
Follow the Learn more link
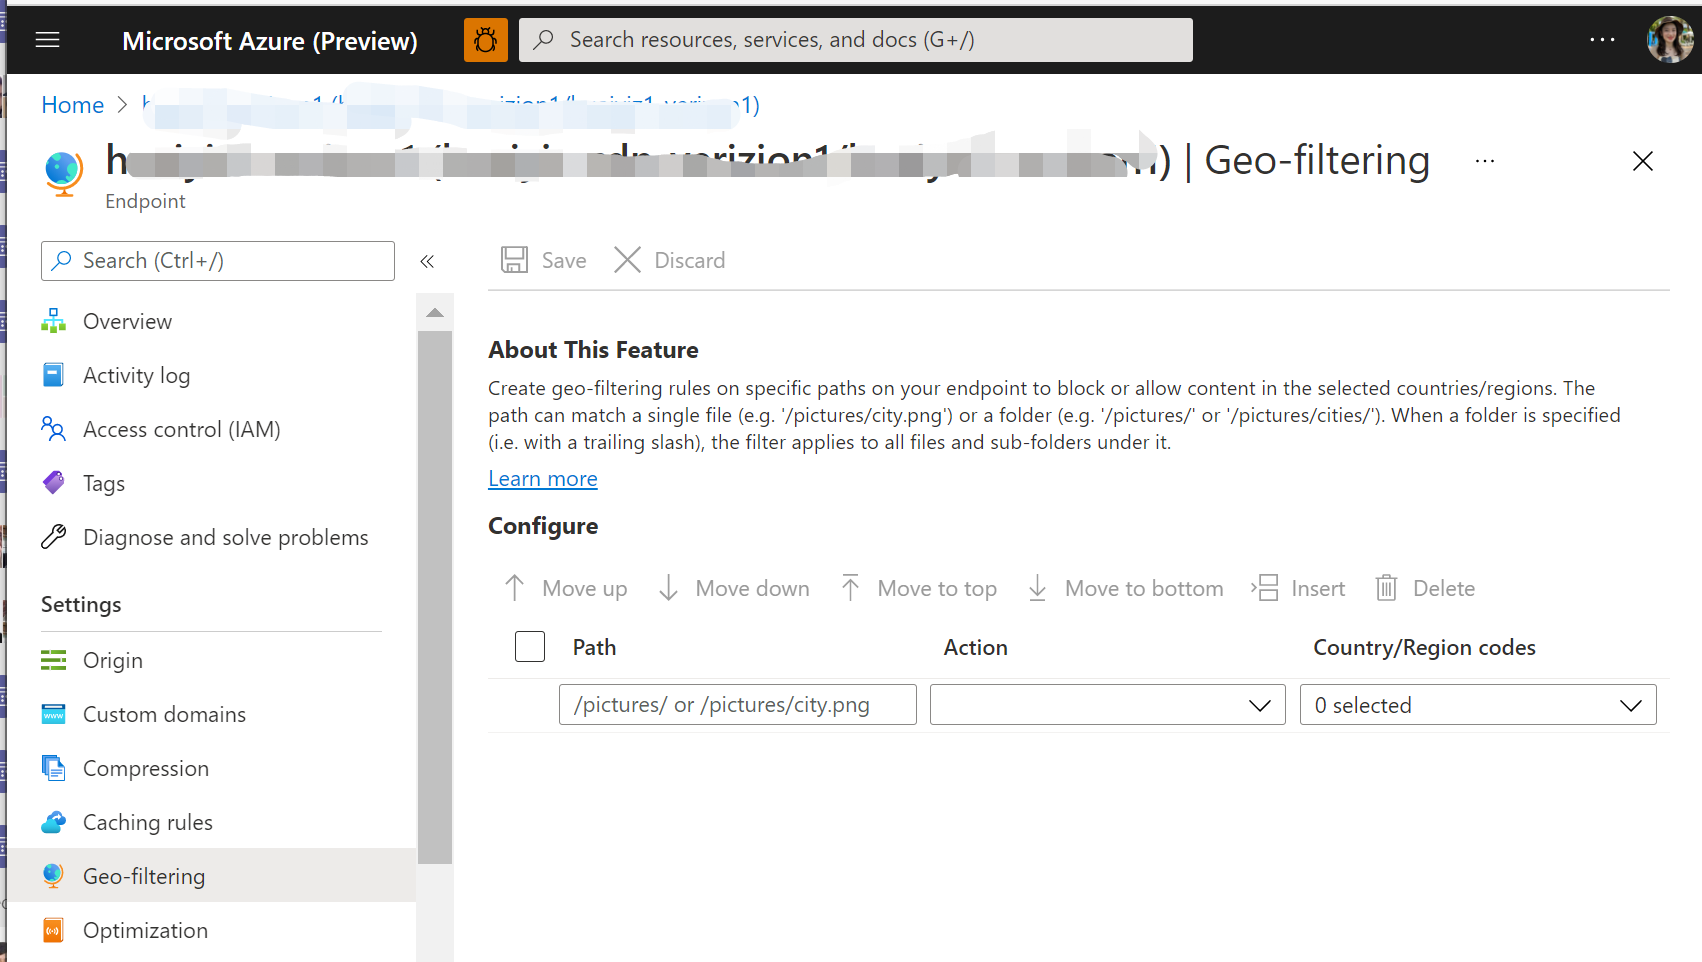coord(543,479)
